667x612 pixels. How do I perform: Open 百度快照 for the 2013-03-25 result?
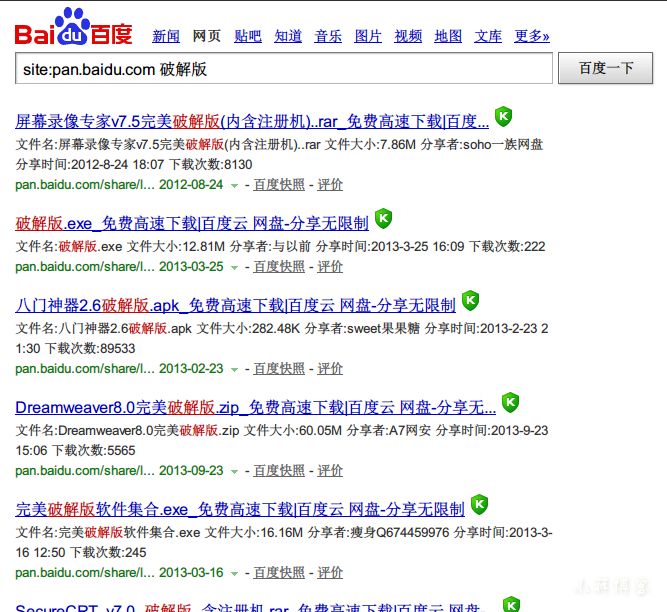coord(279,267)
